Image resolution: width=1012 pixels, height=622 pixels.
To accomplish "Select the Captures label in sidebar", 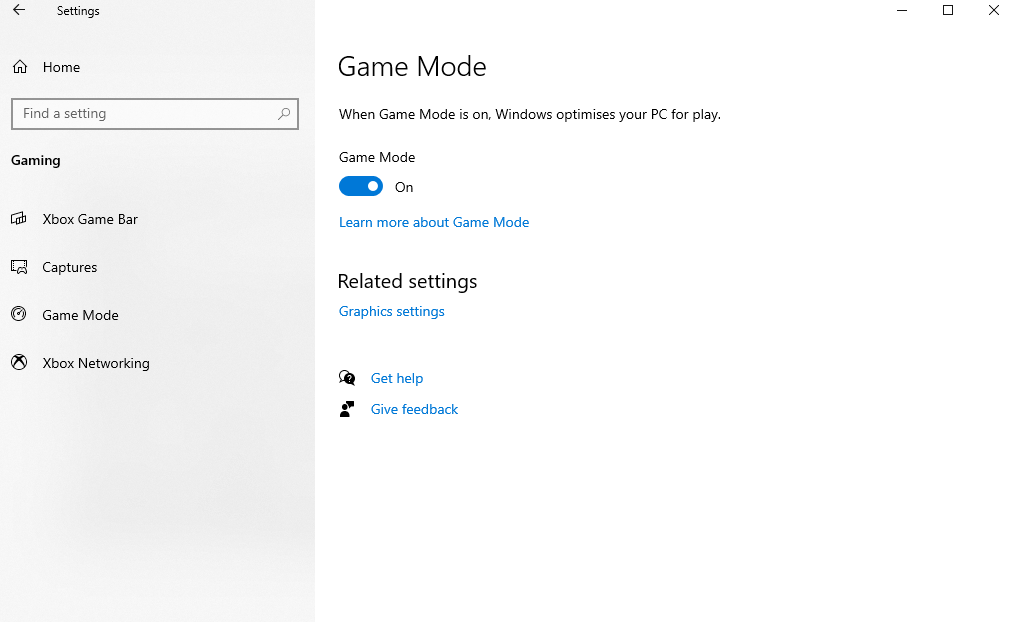I will click(70, 267).
